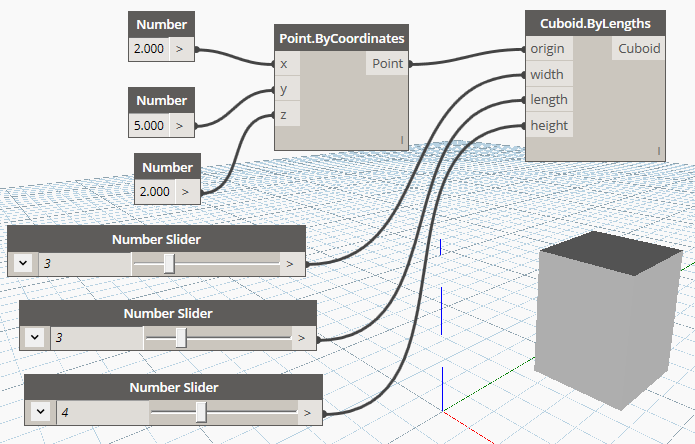
Task: Expand the dropdown of the slider wired to length
Action: [35, 337]
